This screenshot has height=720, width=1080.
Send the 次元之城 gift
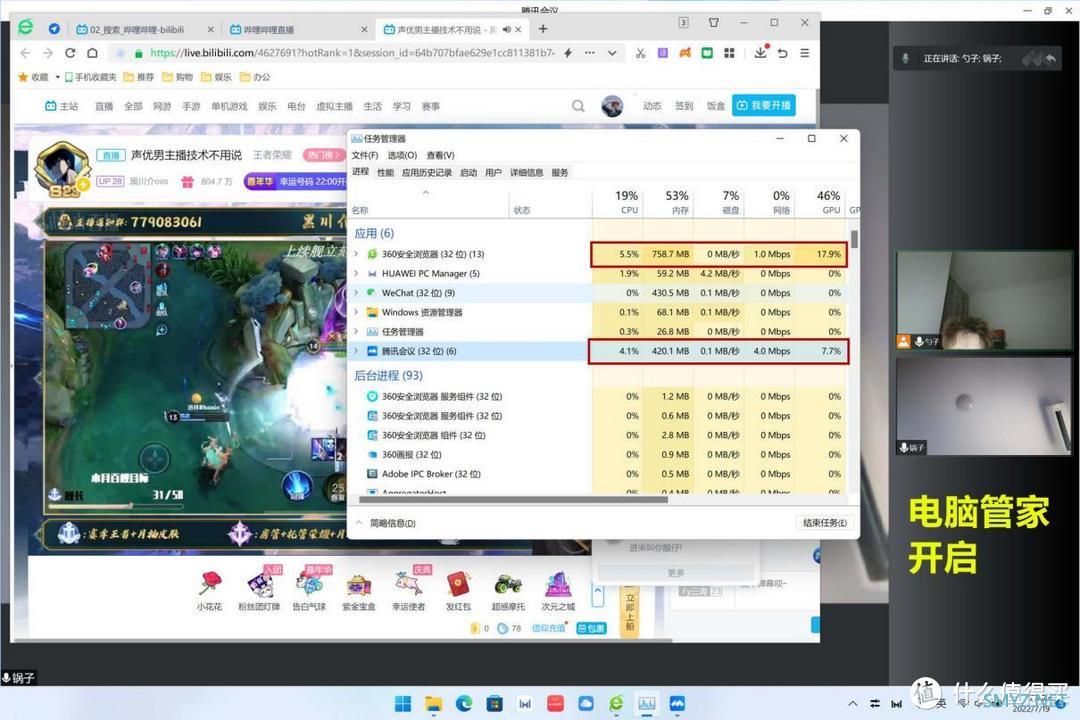click(x=558, y=590)
